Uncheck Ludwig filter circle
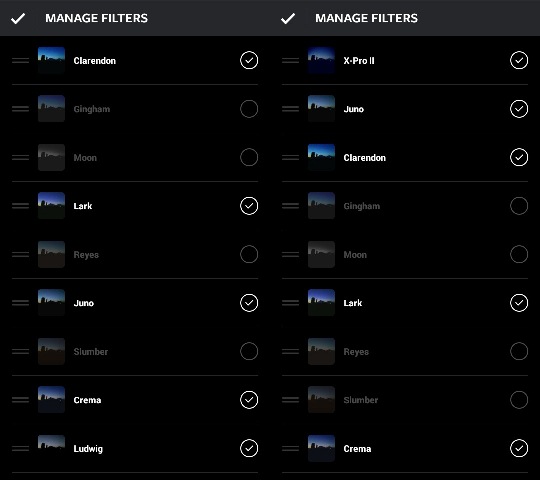 [x=249, y=449]
